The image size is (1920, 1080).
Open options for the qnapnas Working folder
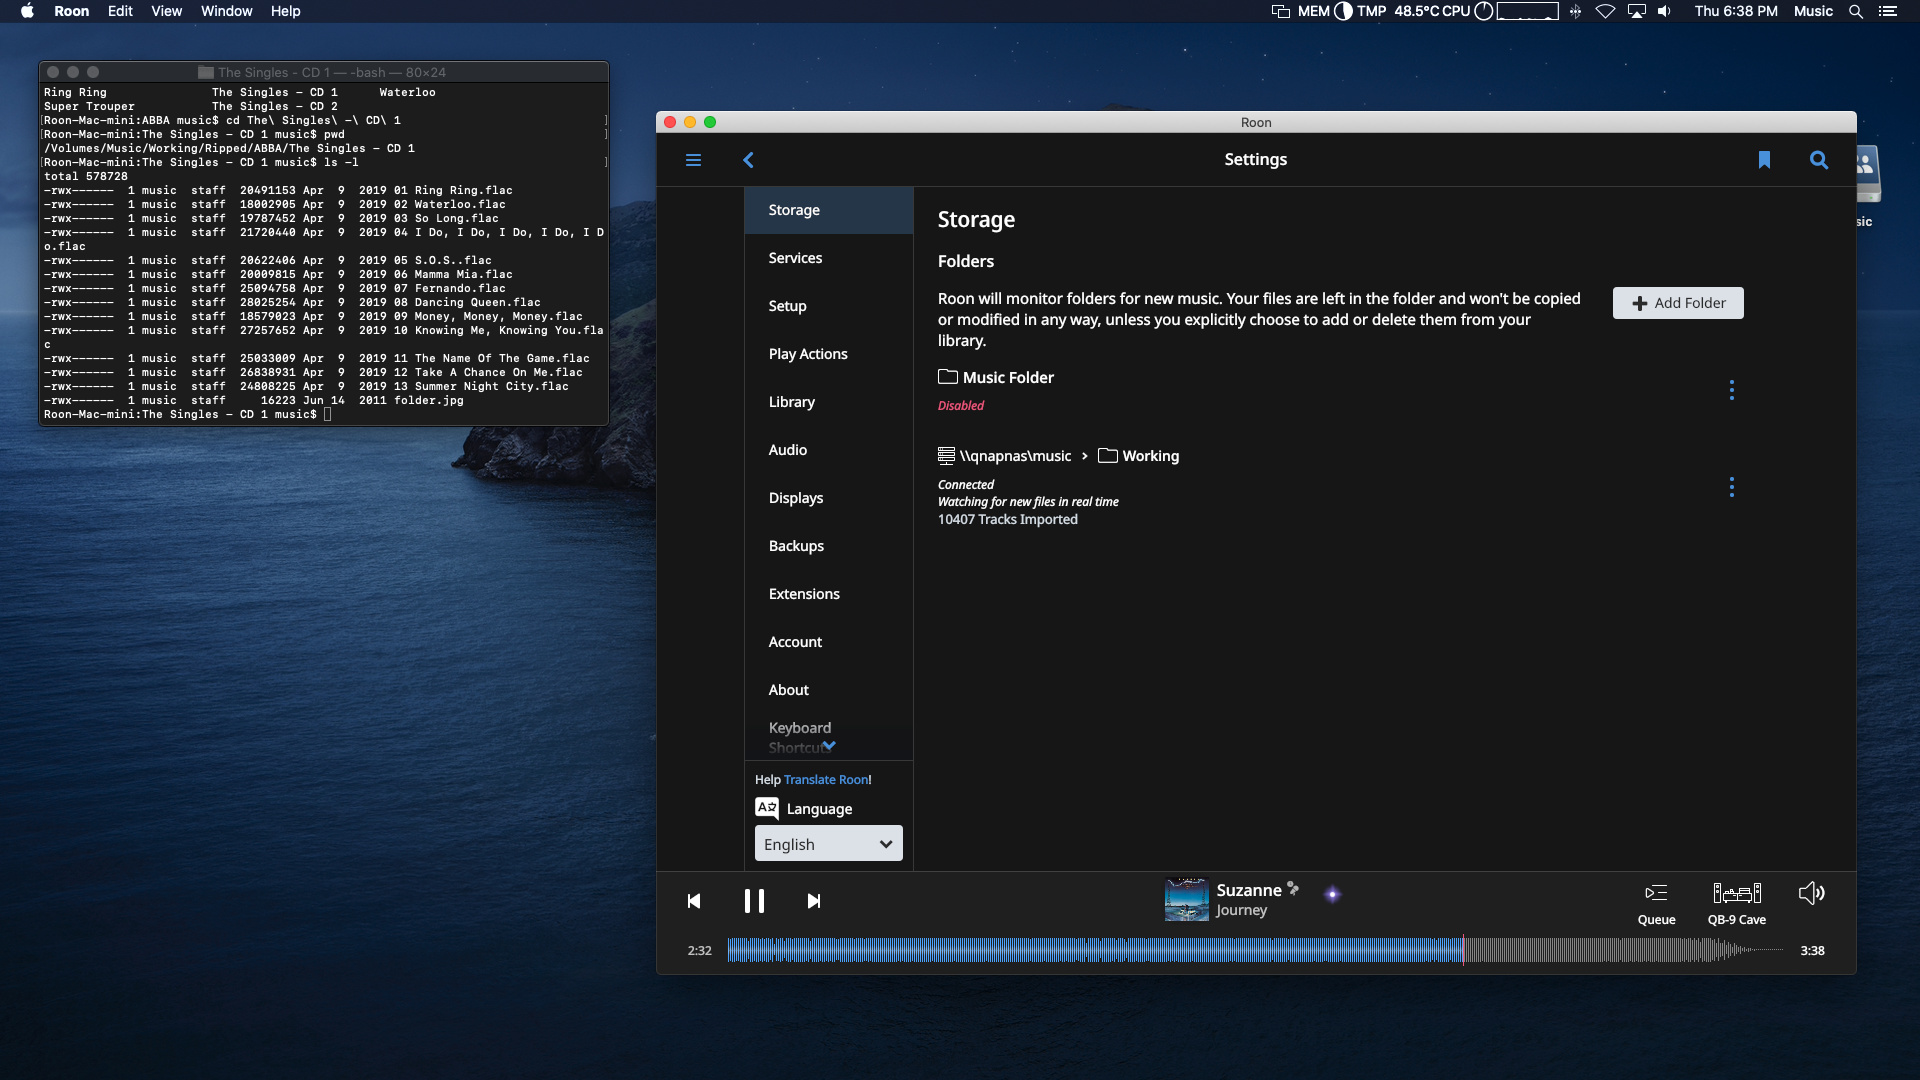pos(1732,487)
